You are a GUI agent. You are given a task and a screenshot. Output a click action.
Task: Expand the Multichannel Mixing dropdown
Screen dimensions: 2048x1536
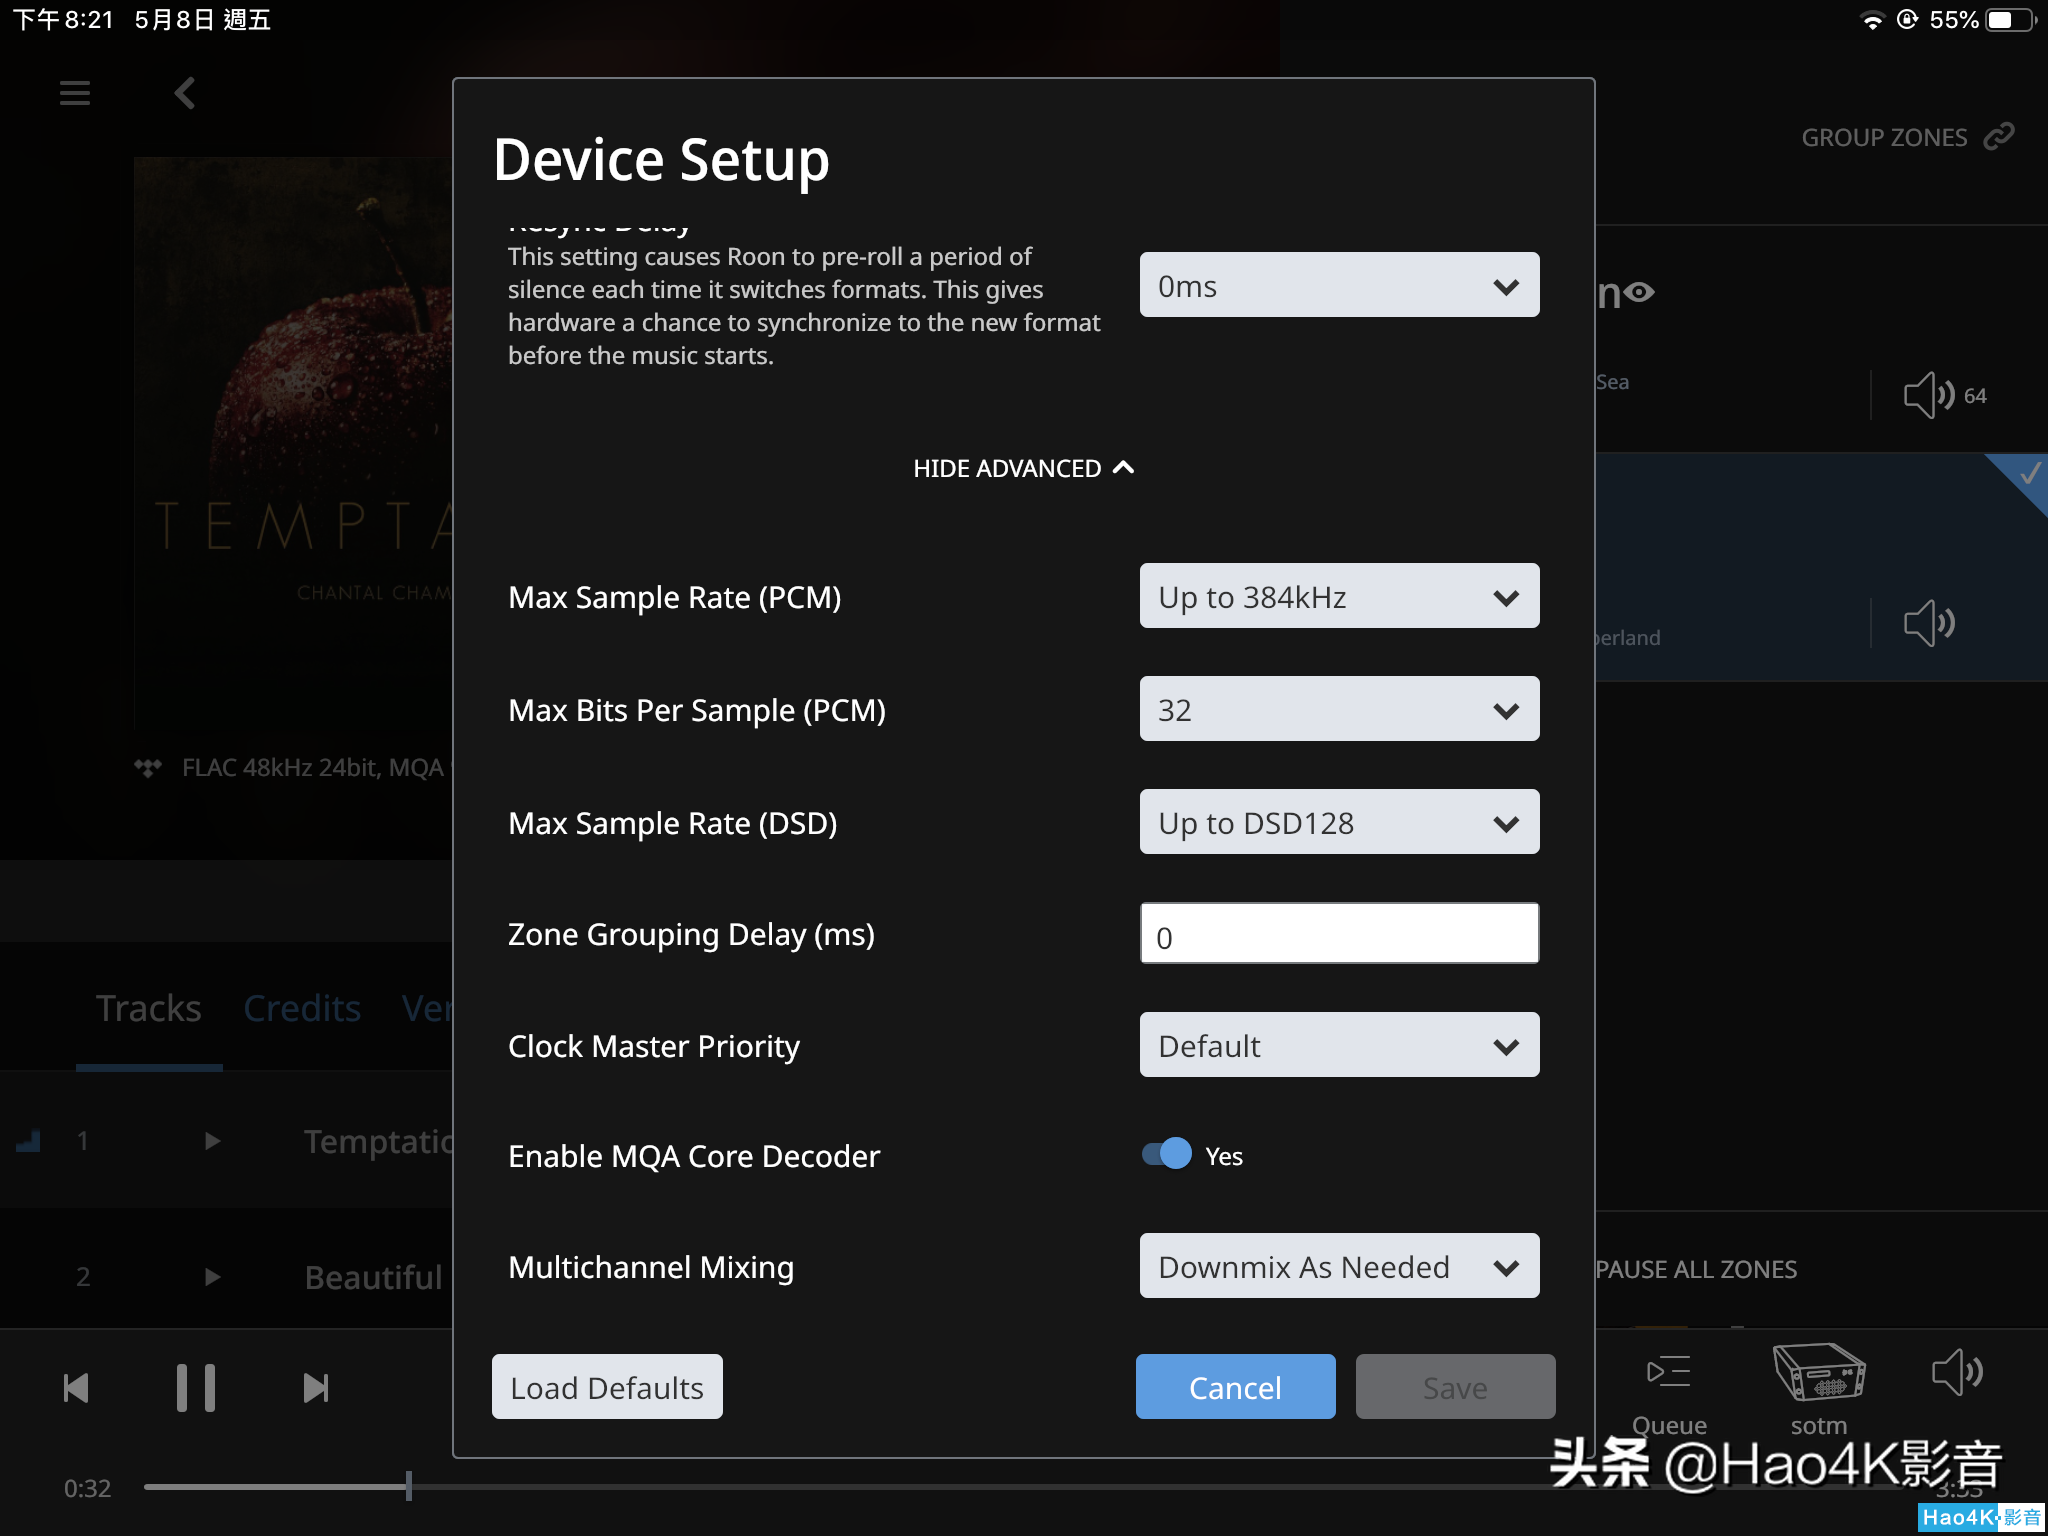(1339, 1266)
